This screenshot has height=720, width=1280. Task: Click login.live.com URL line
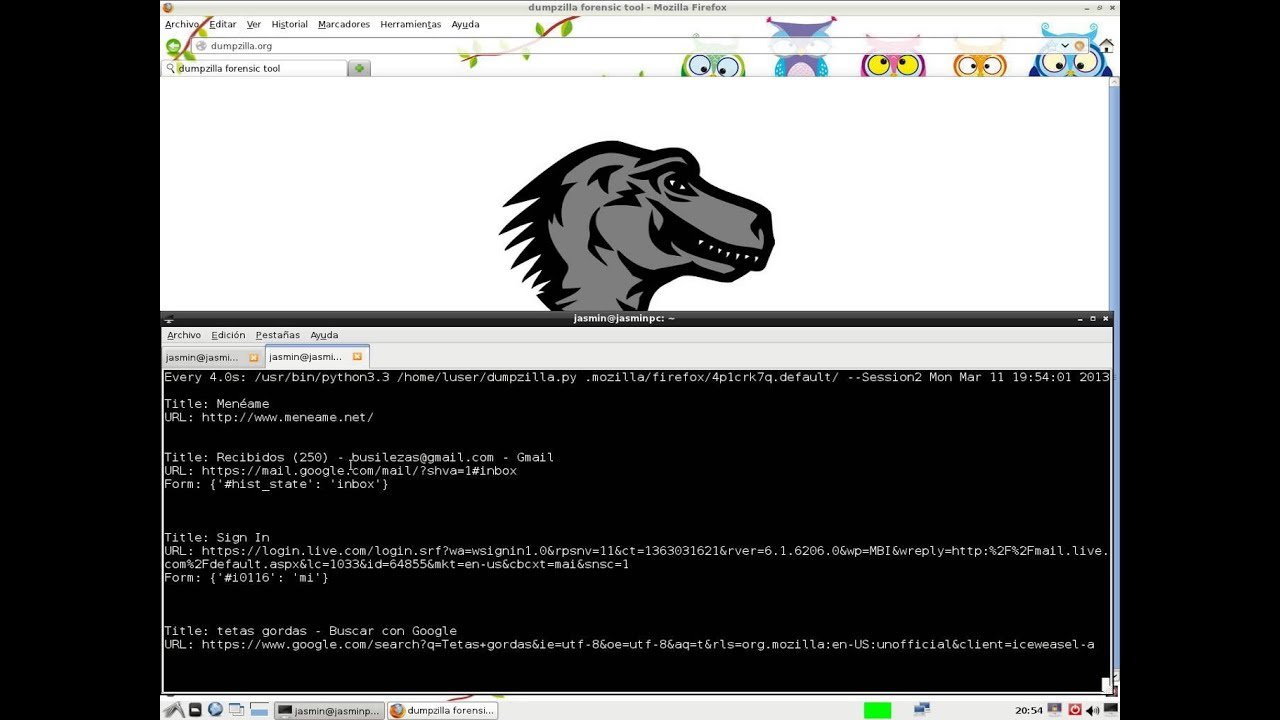(637, 557)
